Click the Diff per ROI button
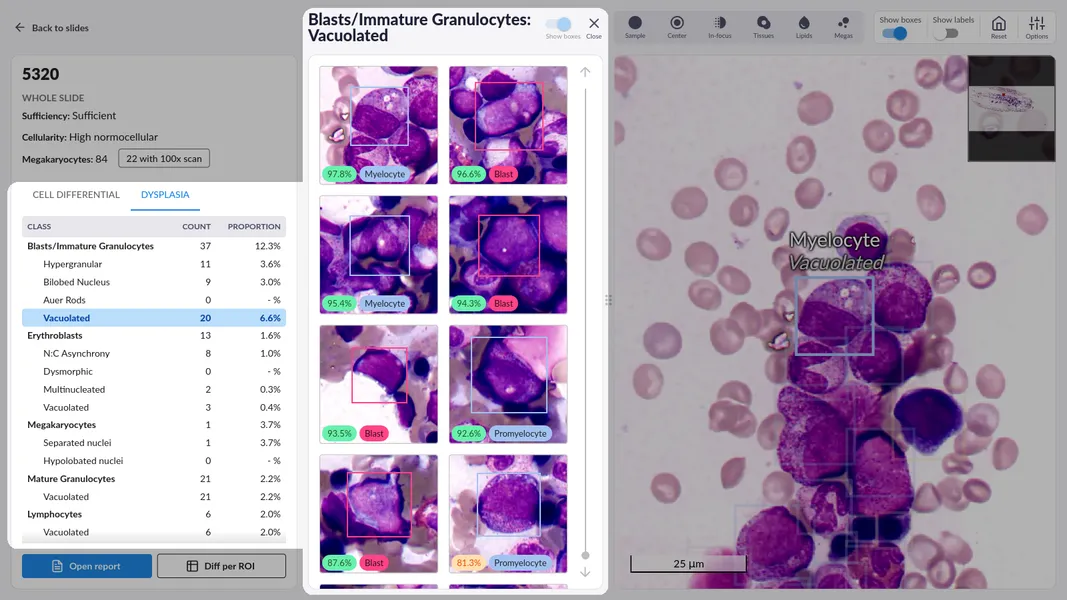Viewport: 1067px width, 600px height. pos(221,566)
